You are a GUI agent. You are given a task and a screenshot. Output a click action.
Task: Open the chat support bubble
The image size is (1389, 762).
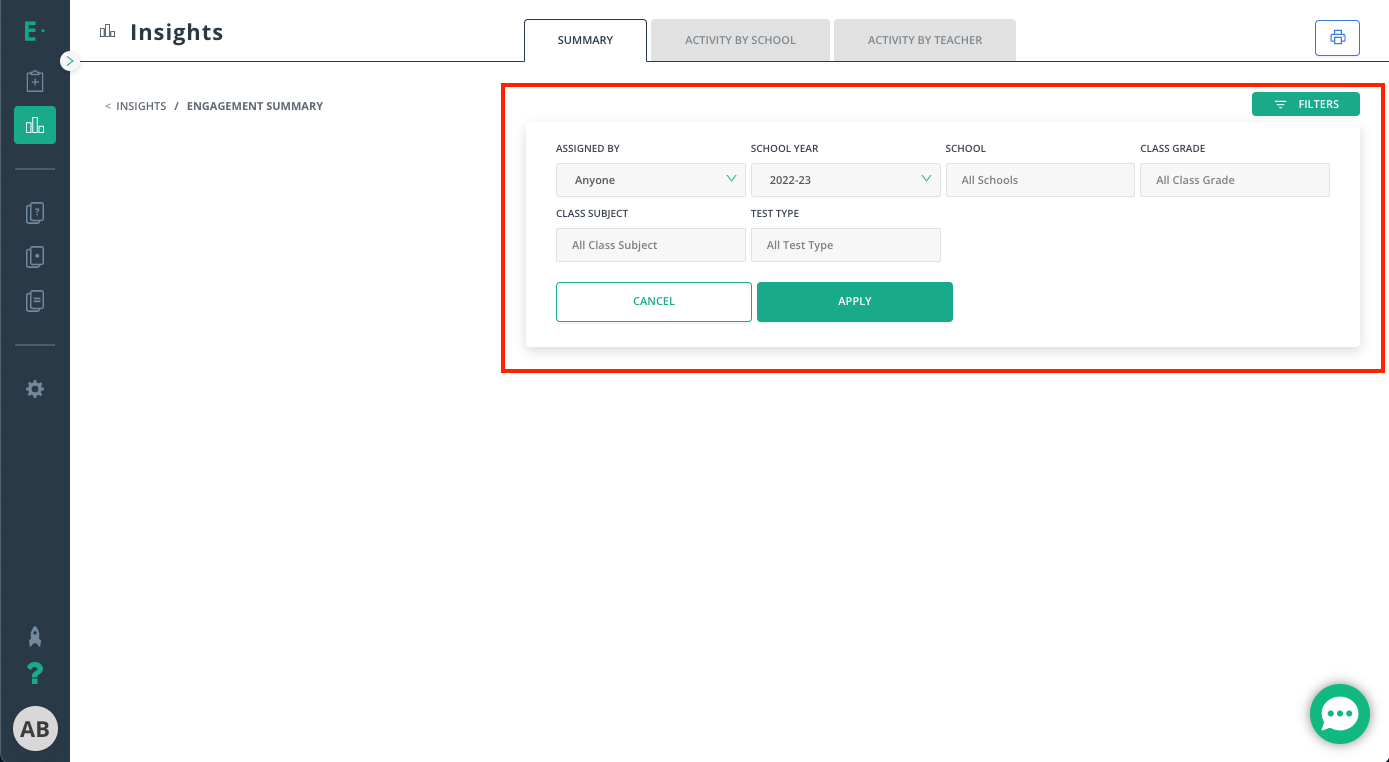[x=1339, y=714]
